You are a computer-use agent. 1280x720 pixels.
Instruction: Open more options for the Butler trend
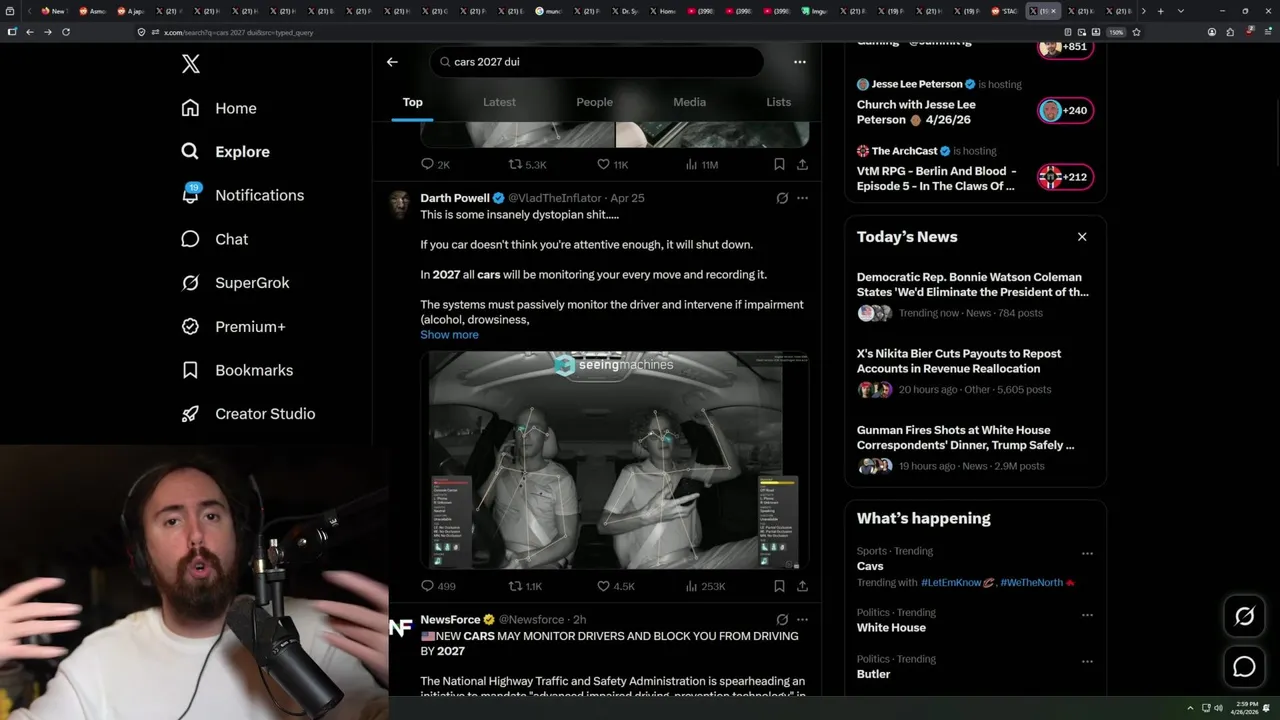click(1087, 661)
